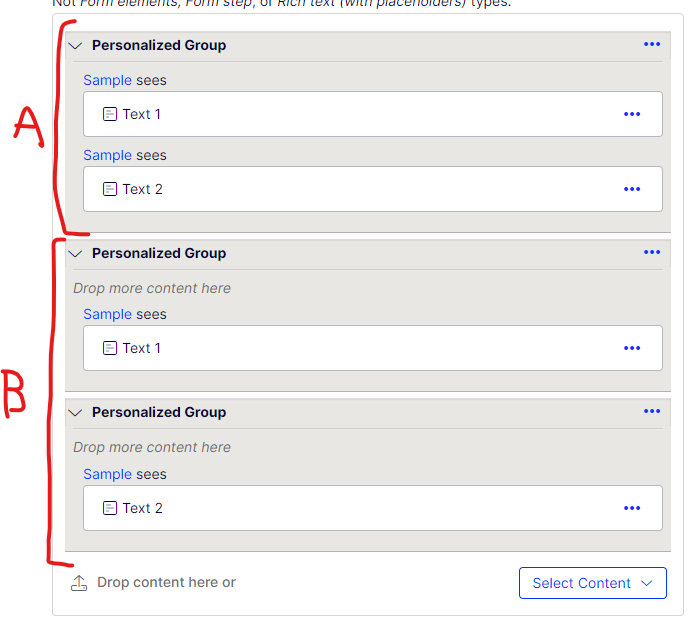Select the Text 1 item in second group

[142, 348]
